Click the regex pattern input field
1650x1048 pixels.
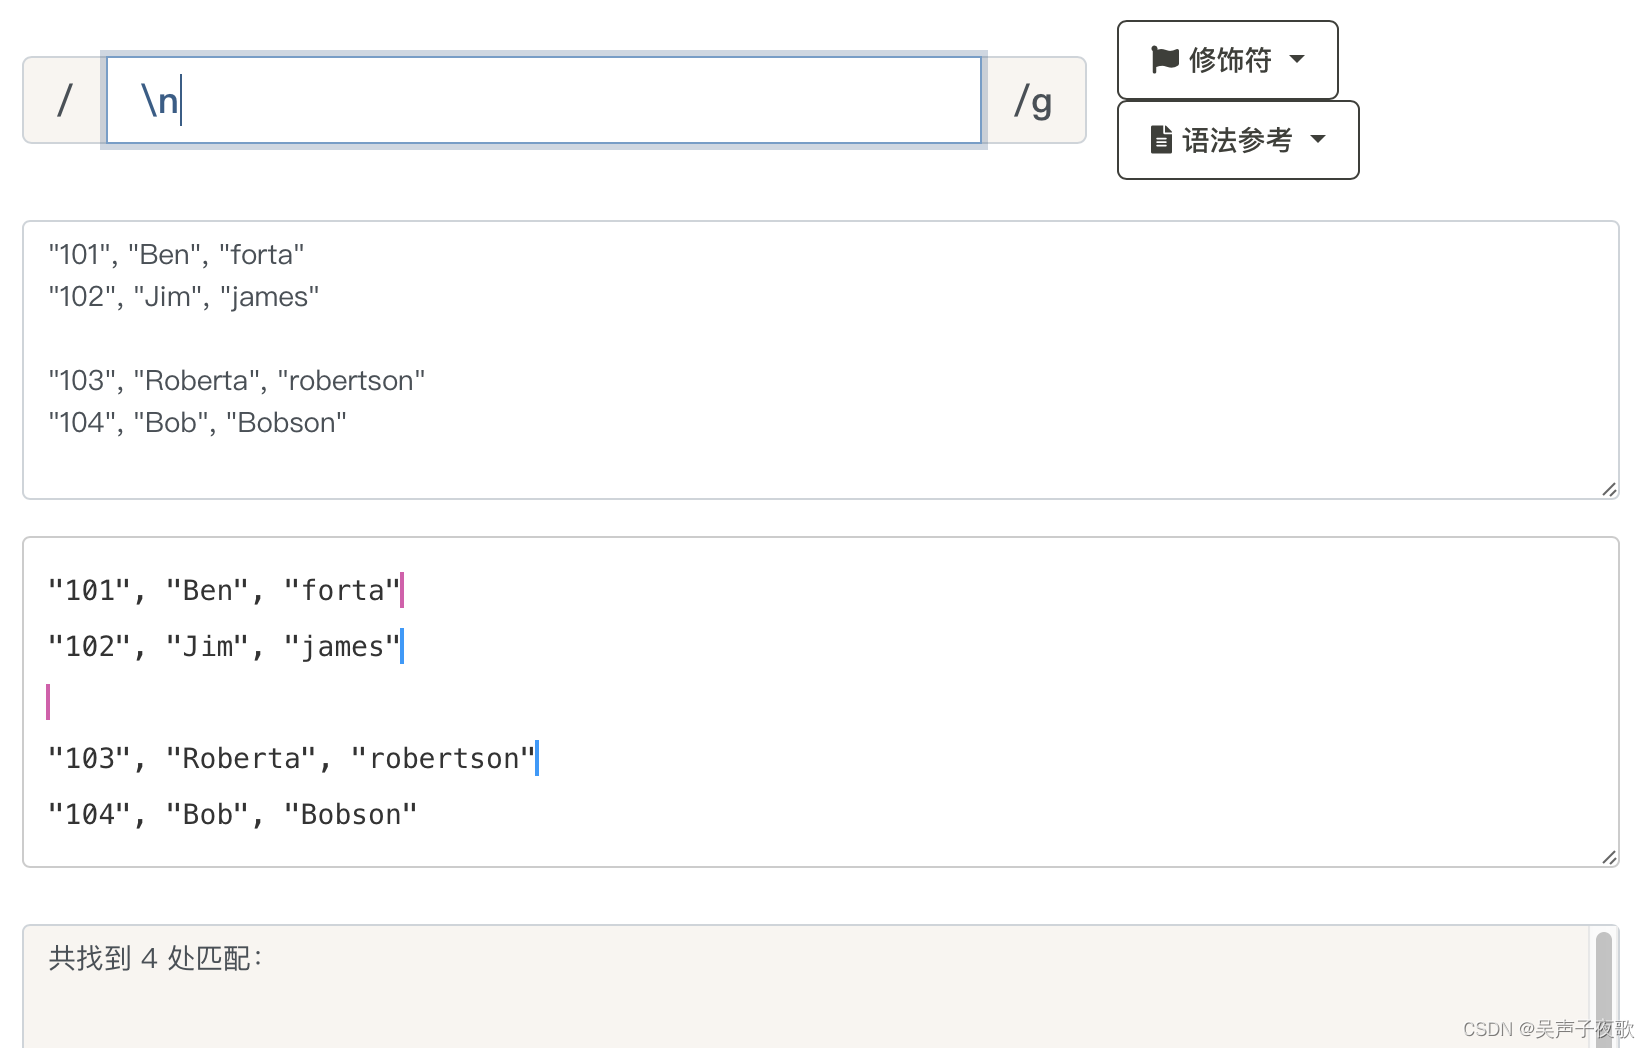[543, 100]
